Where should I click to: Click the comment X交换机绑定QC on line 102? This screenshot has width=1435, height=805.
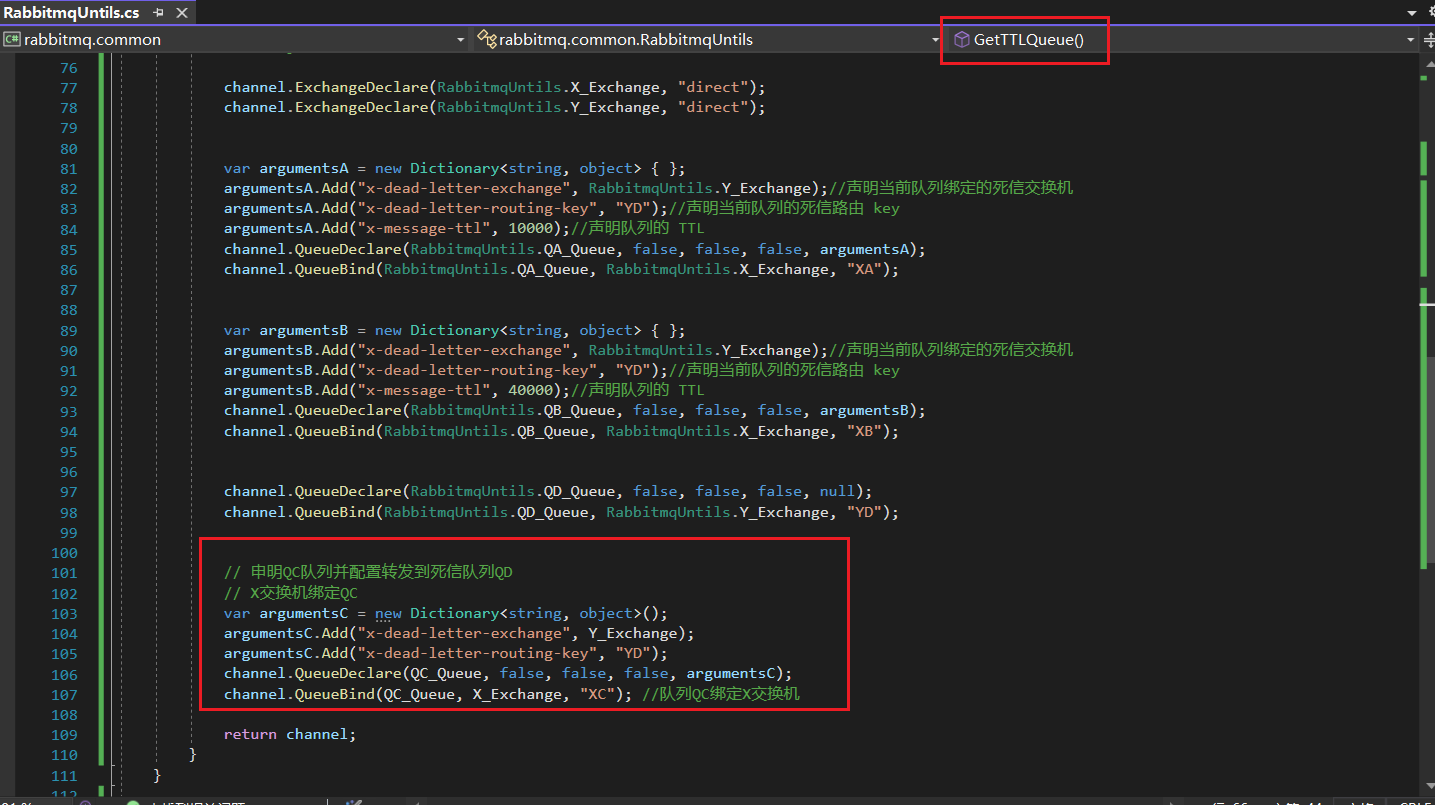click(291, 593)
